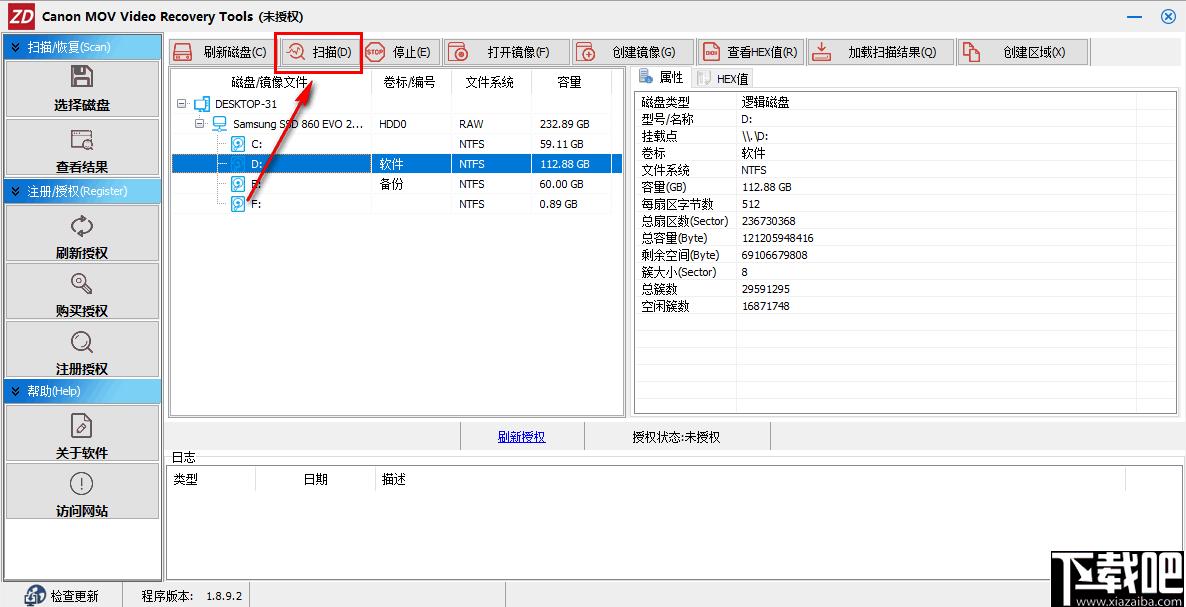
Task: Click the F: drive icon
Action: (238, 204)
